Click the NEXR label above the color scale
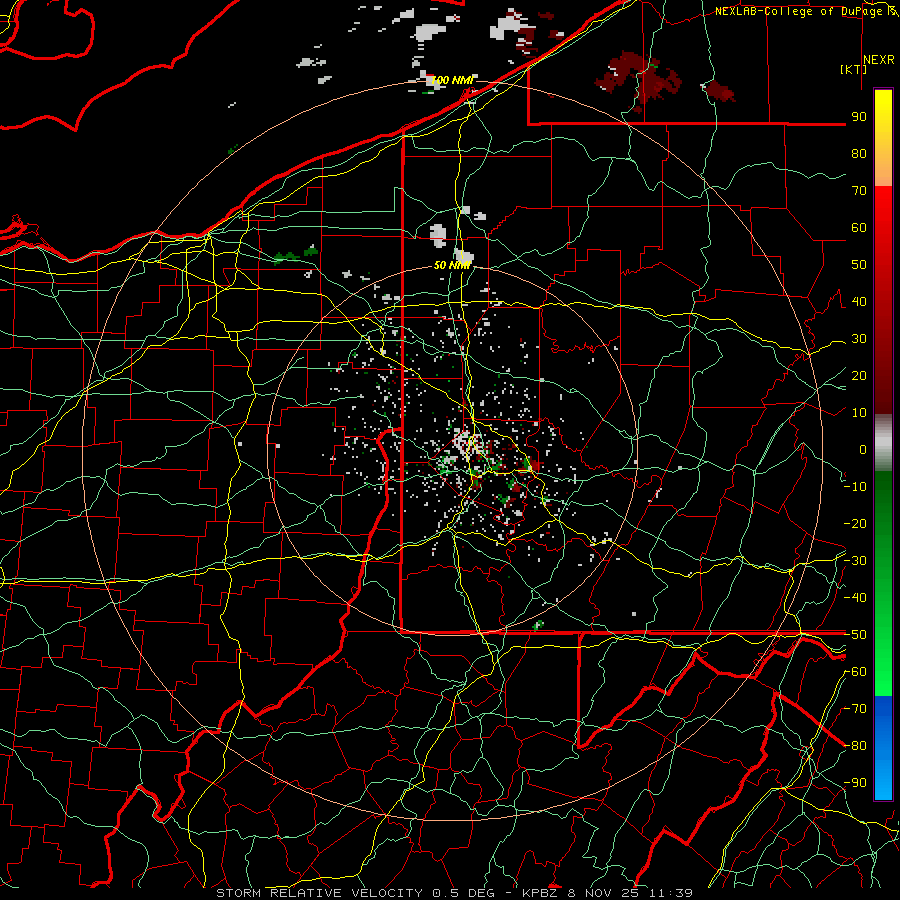 click(x=878, y=60)
